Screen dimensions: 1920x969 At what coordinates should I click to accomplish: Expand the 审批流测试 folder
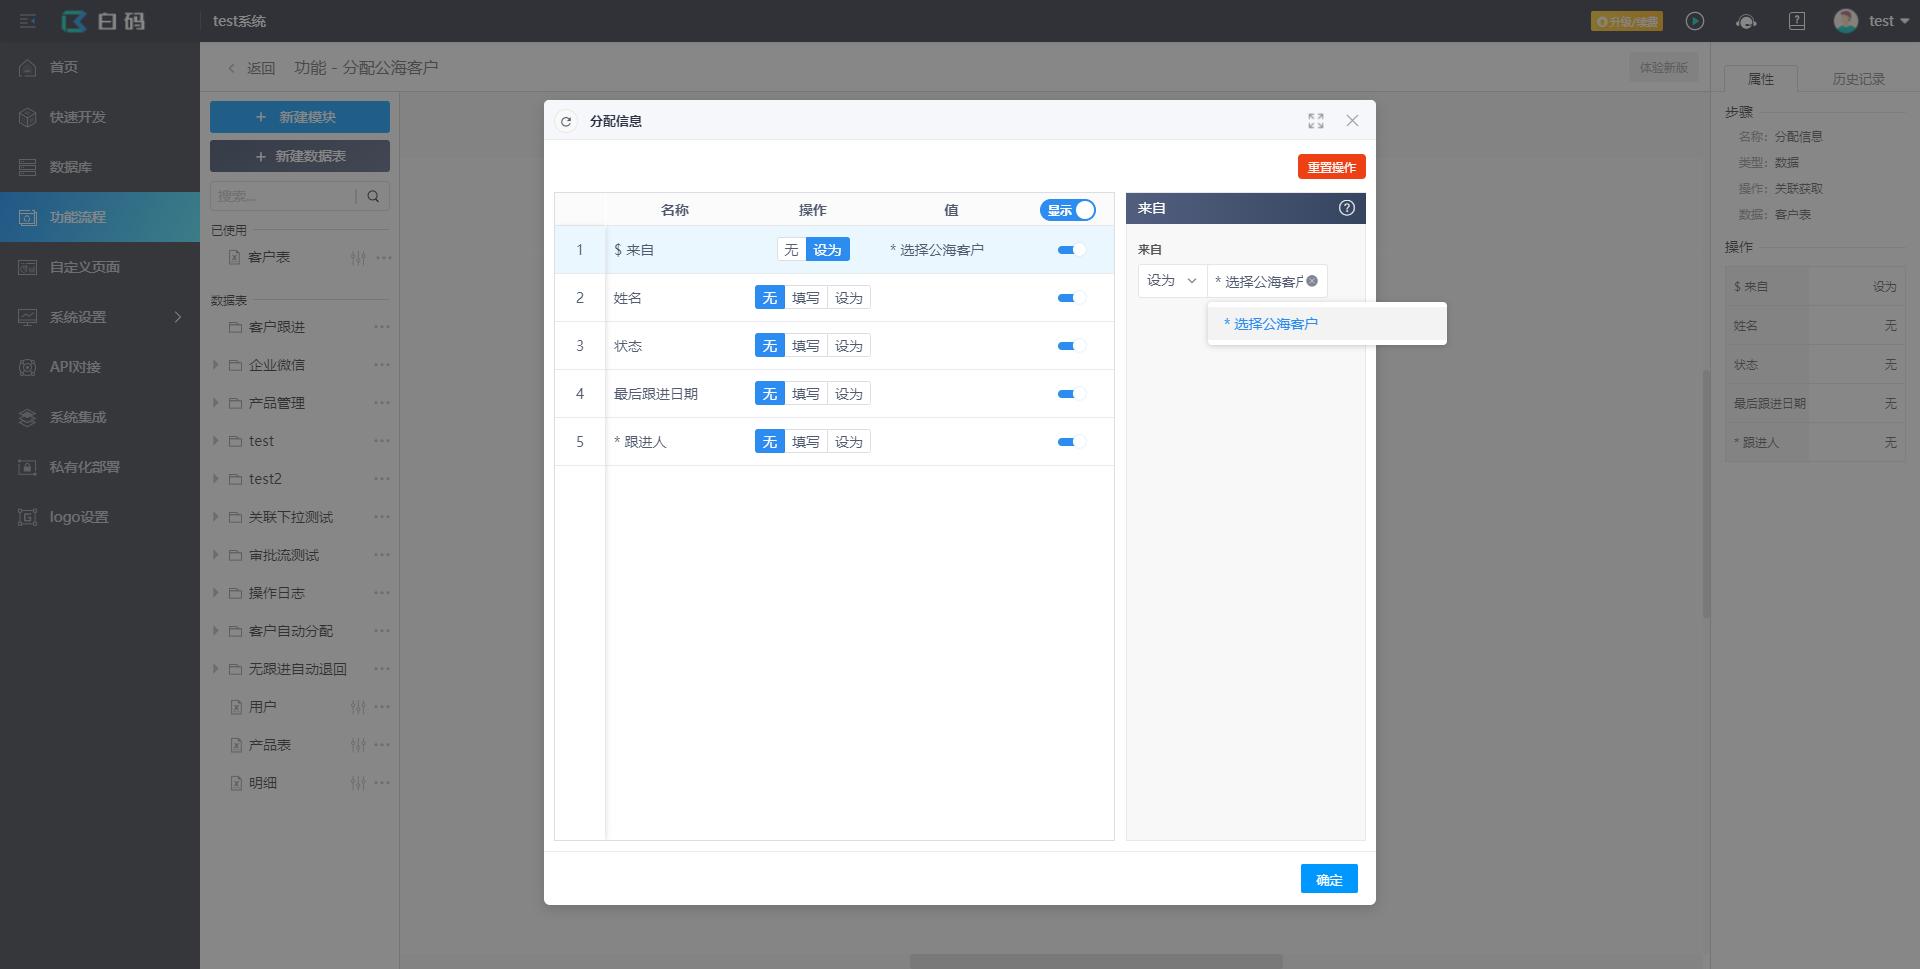[216, 555]
